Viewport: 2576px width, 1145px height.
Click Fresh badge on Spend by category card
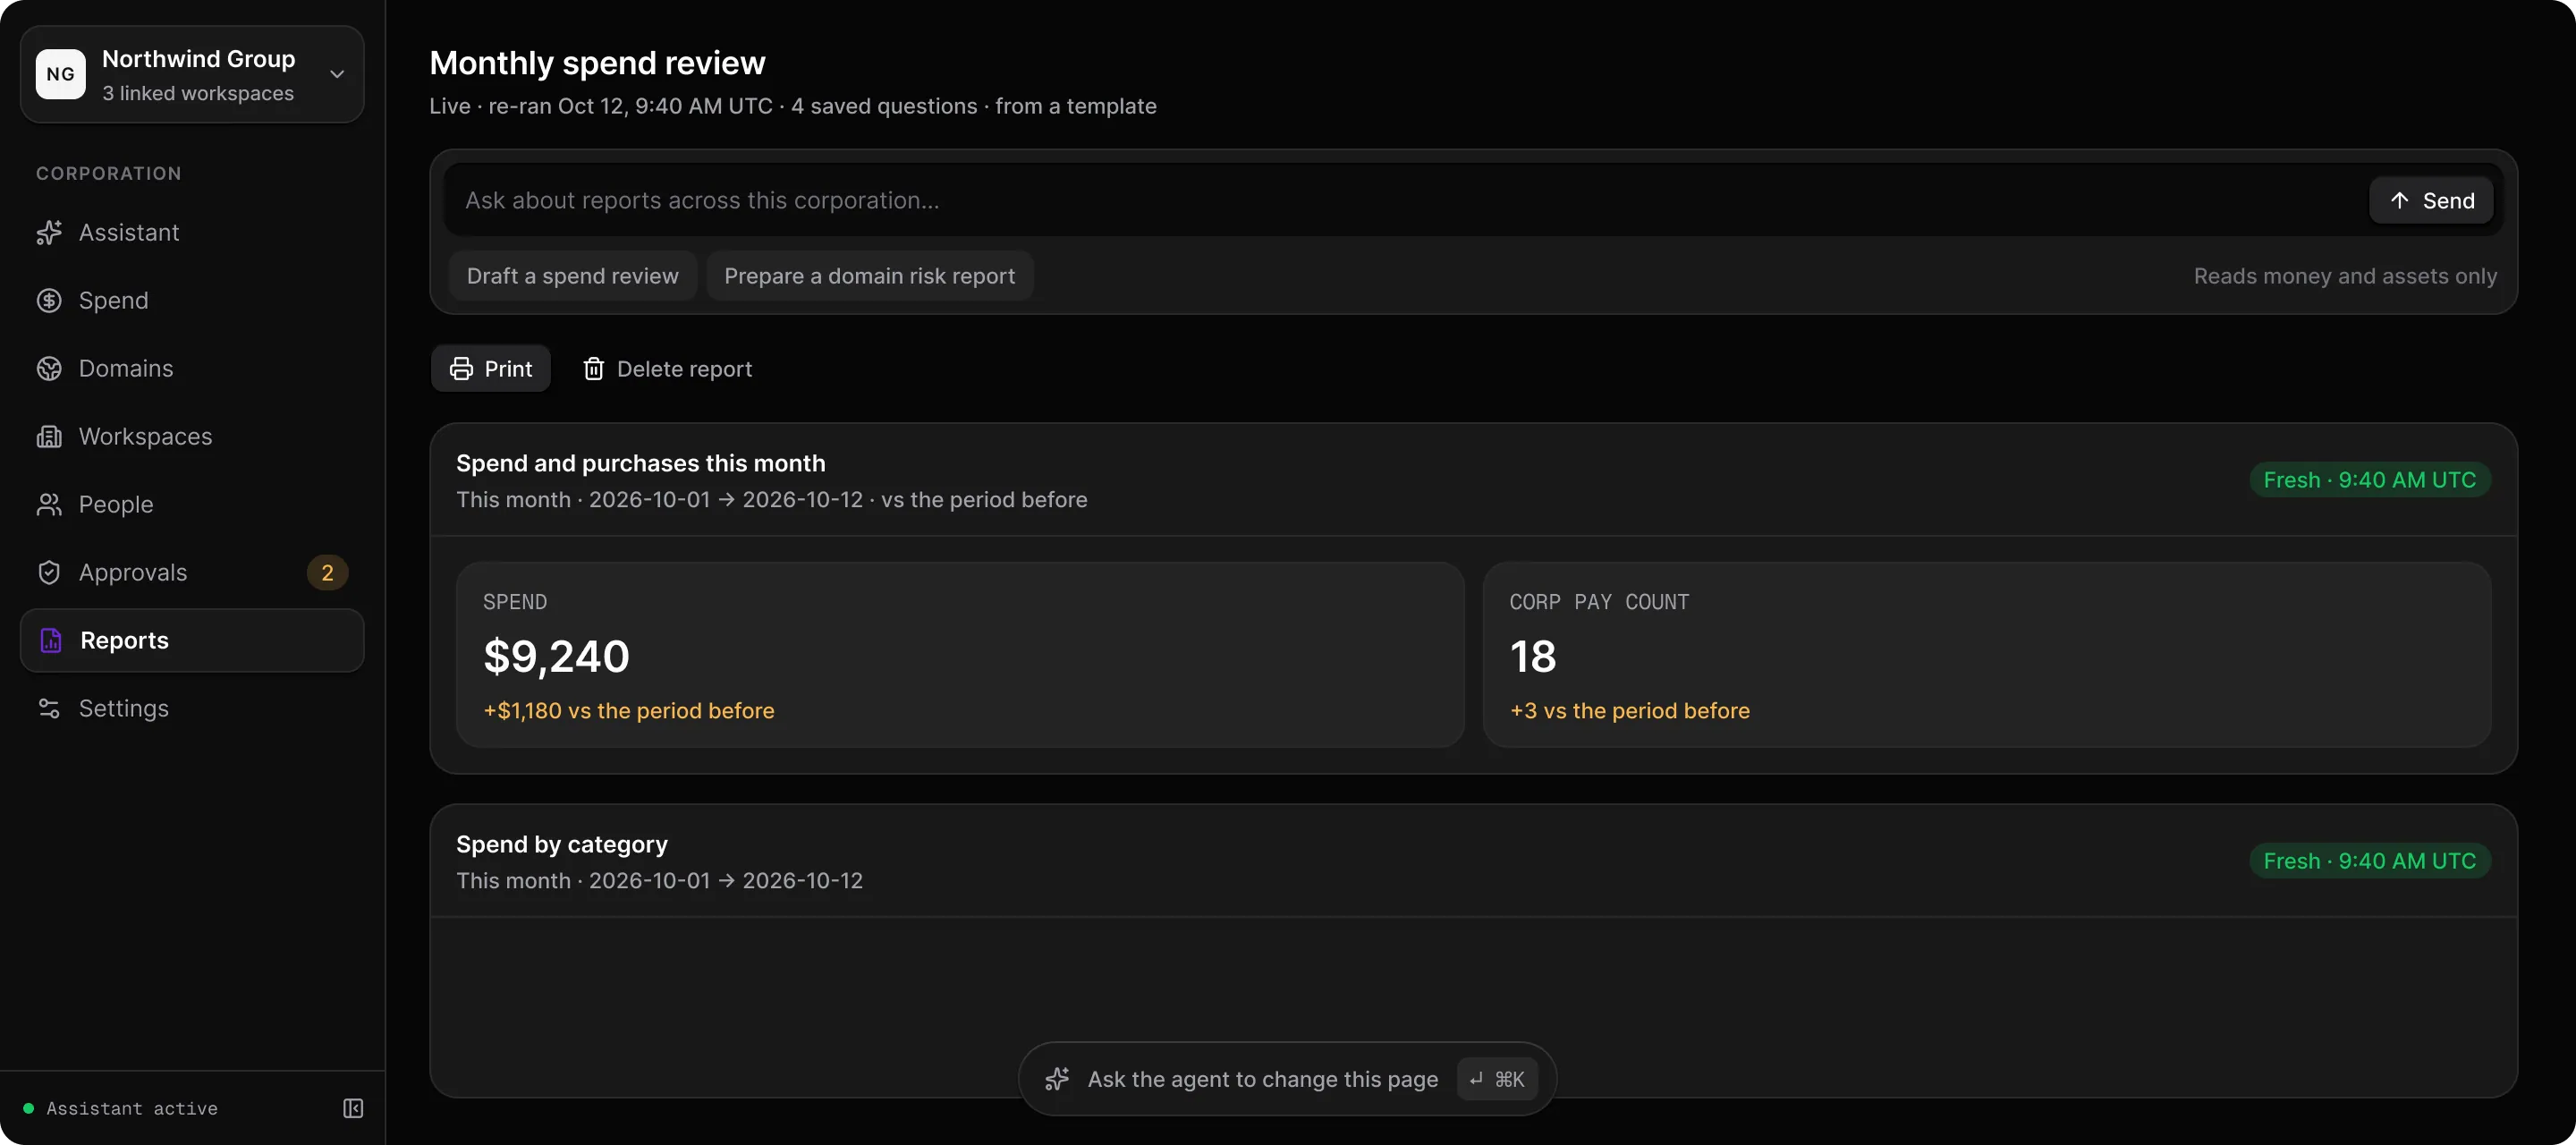coord(2369,861)
